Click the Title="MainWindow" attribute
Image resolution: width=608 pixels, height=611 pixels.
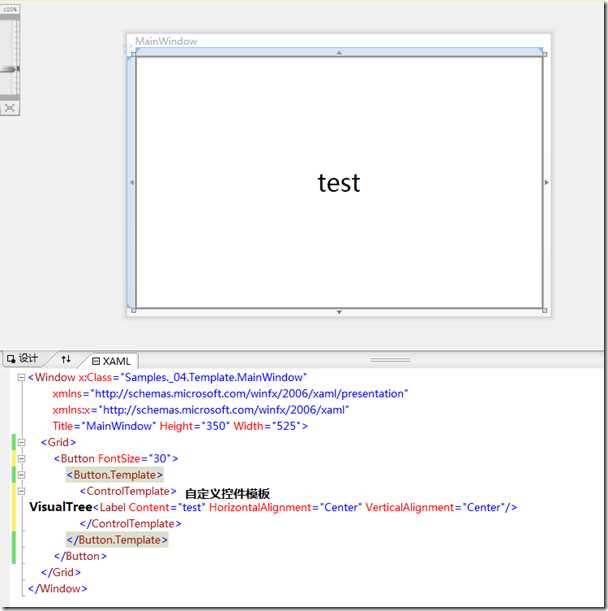[x=104, y=426]
